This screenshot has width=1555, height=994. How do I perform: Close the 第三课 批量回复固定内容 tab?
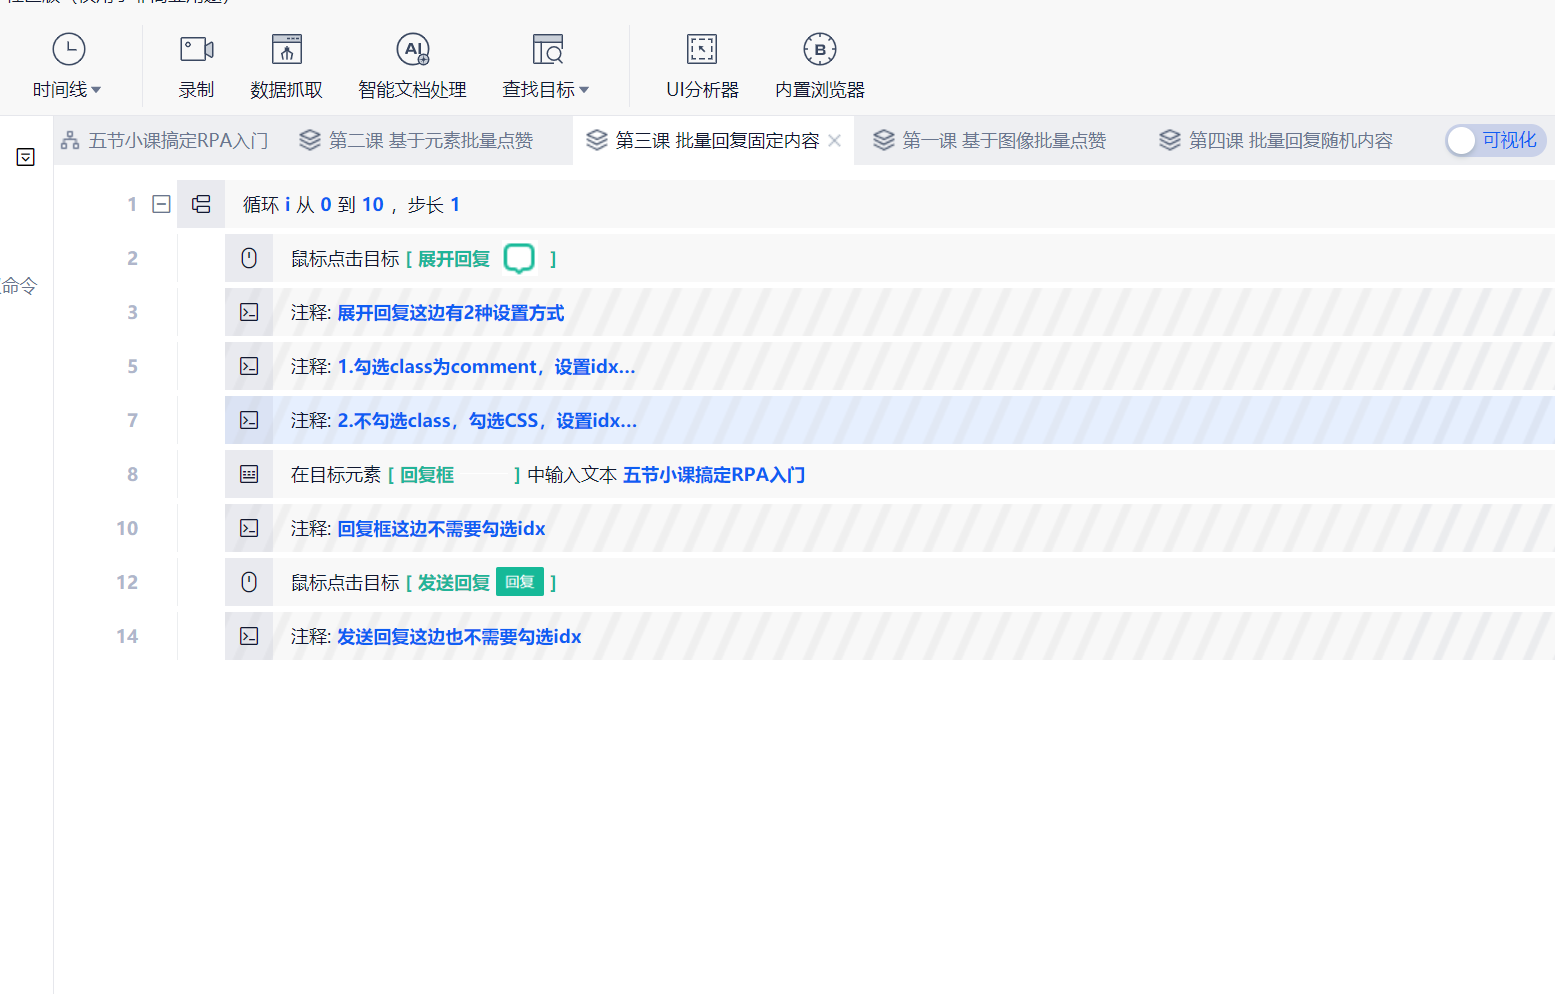click(x=835, y=141)
